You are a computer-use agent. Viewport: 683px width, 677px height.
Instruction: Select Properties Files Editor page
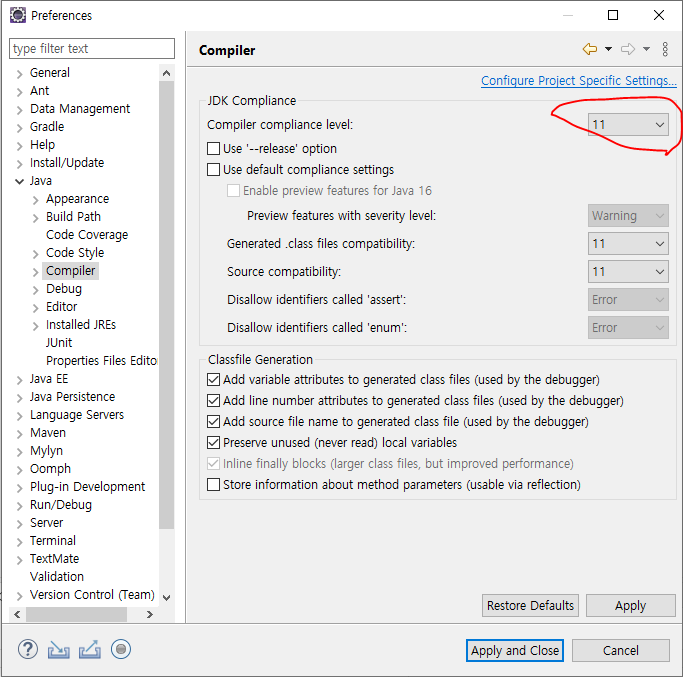click(101, 361)
